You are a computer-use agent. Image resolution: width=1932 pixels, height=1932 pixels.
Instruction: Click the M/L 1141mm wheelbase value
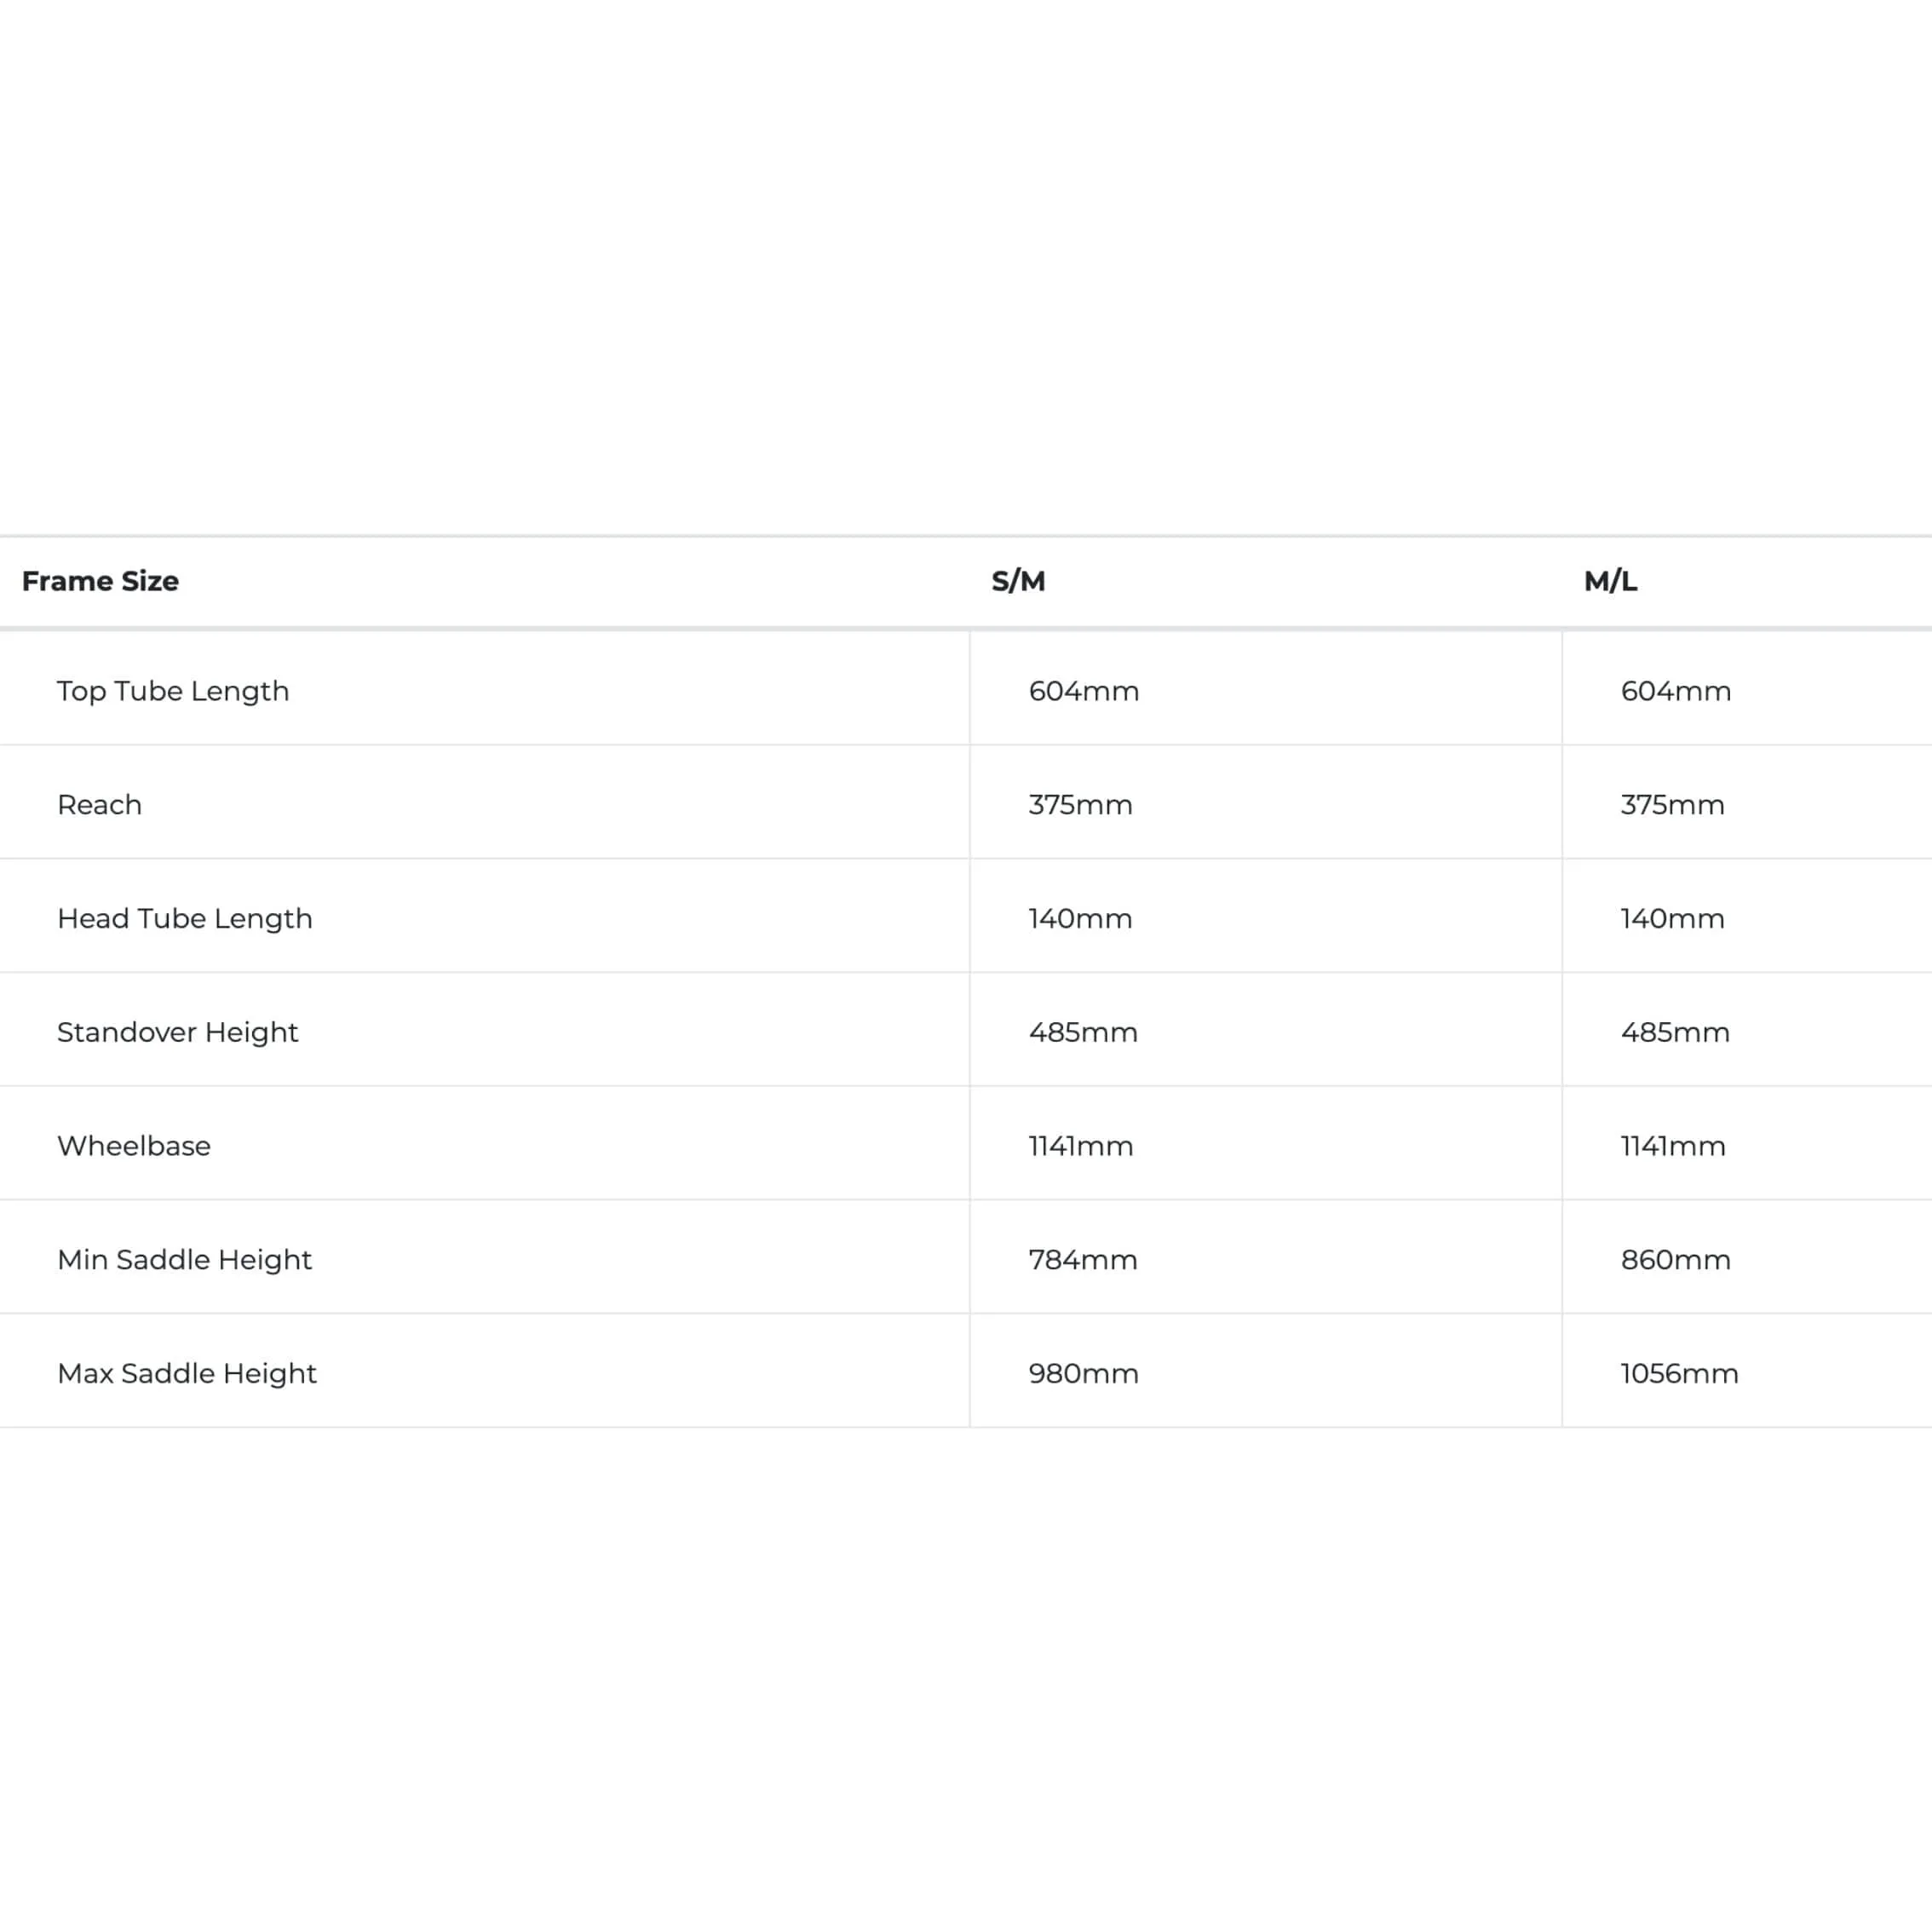[x=1674, y=1146]
